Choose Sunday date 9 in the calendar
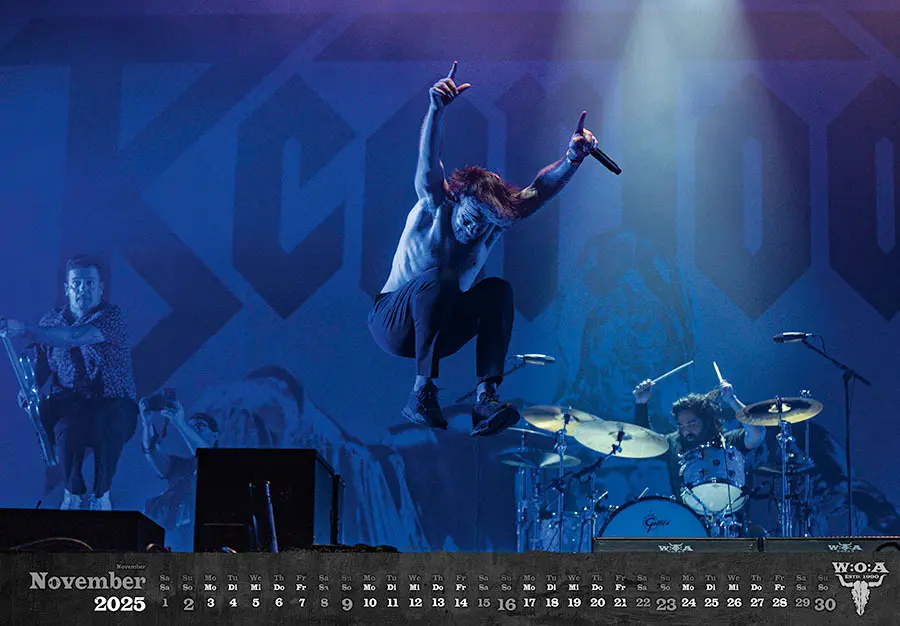 pyautogui.click(x=347, y=604)
